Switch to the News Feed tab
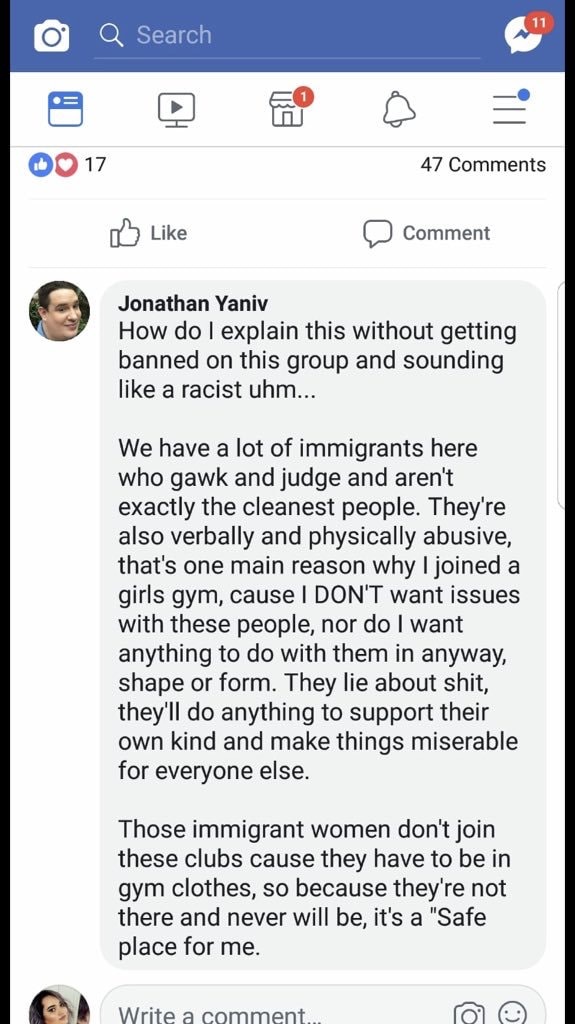Viewport: 575px width, 1024px height. pyautogui.click(x=65, y=108)
